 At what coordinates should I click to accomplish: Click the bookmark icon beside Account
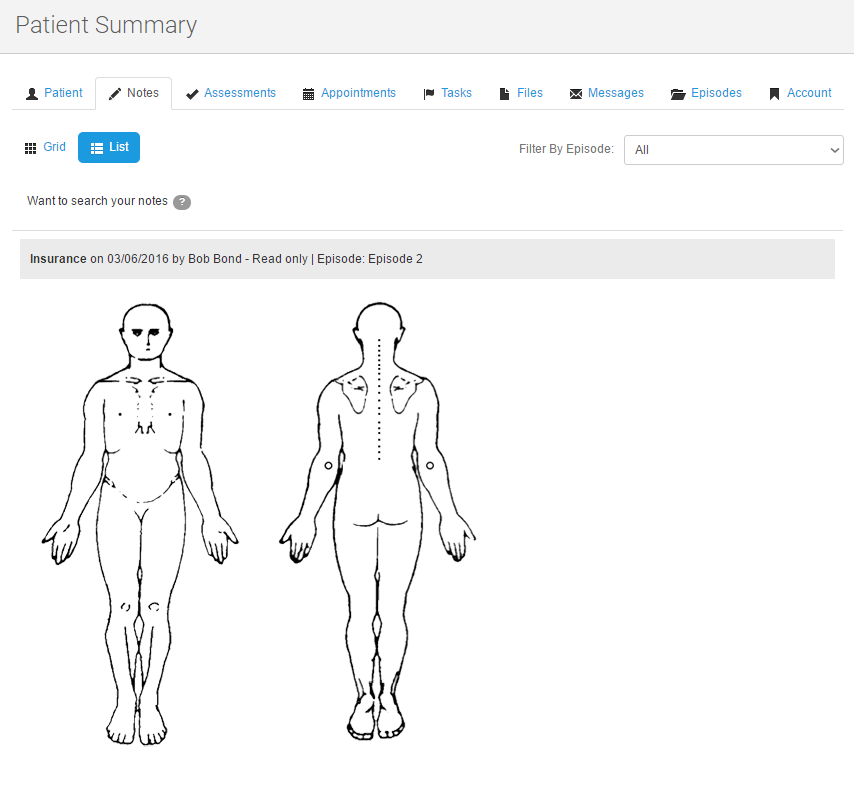(774, 94)
